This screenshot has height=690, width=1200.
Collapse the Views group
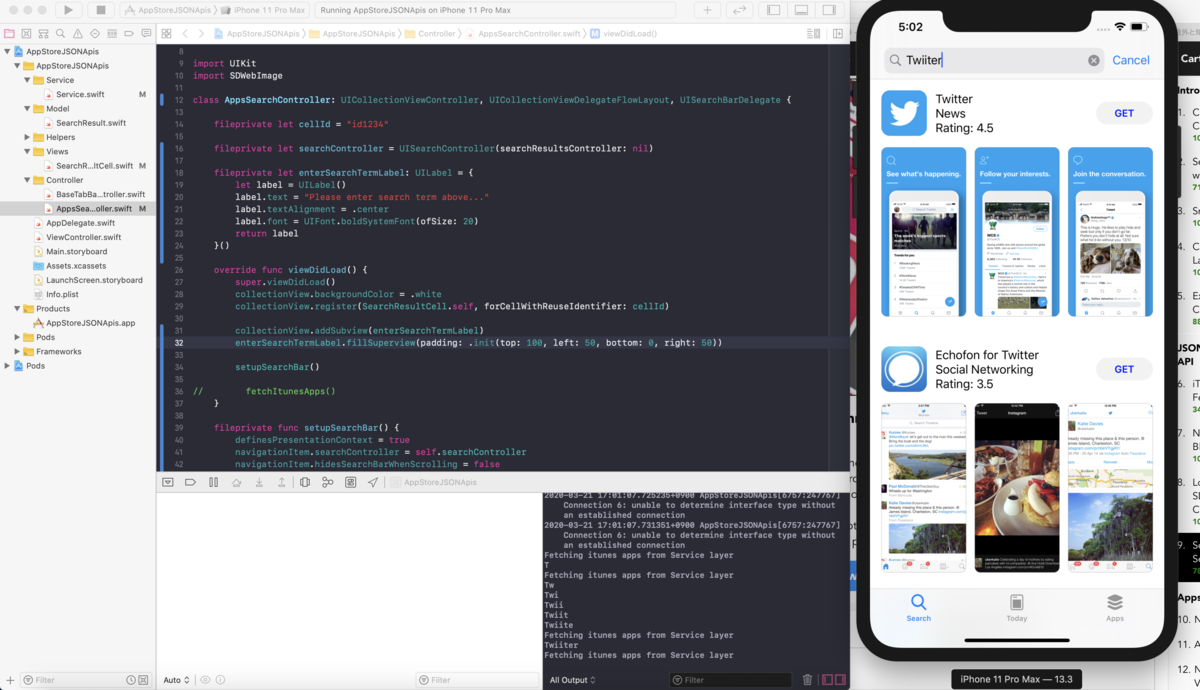pos(27,151)
